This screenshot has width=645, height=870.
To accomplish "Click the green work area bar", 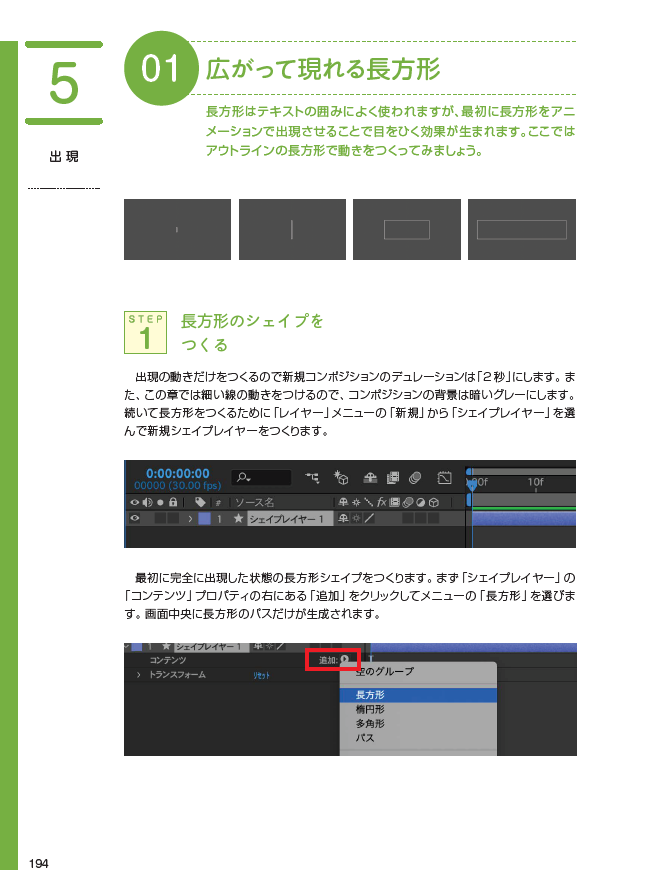I will click(523, 508).
